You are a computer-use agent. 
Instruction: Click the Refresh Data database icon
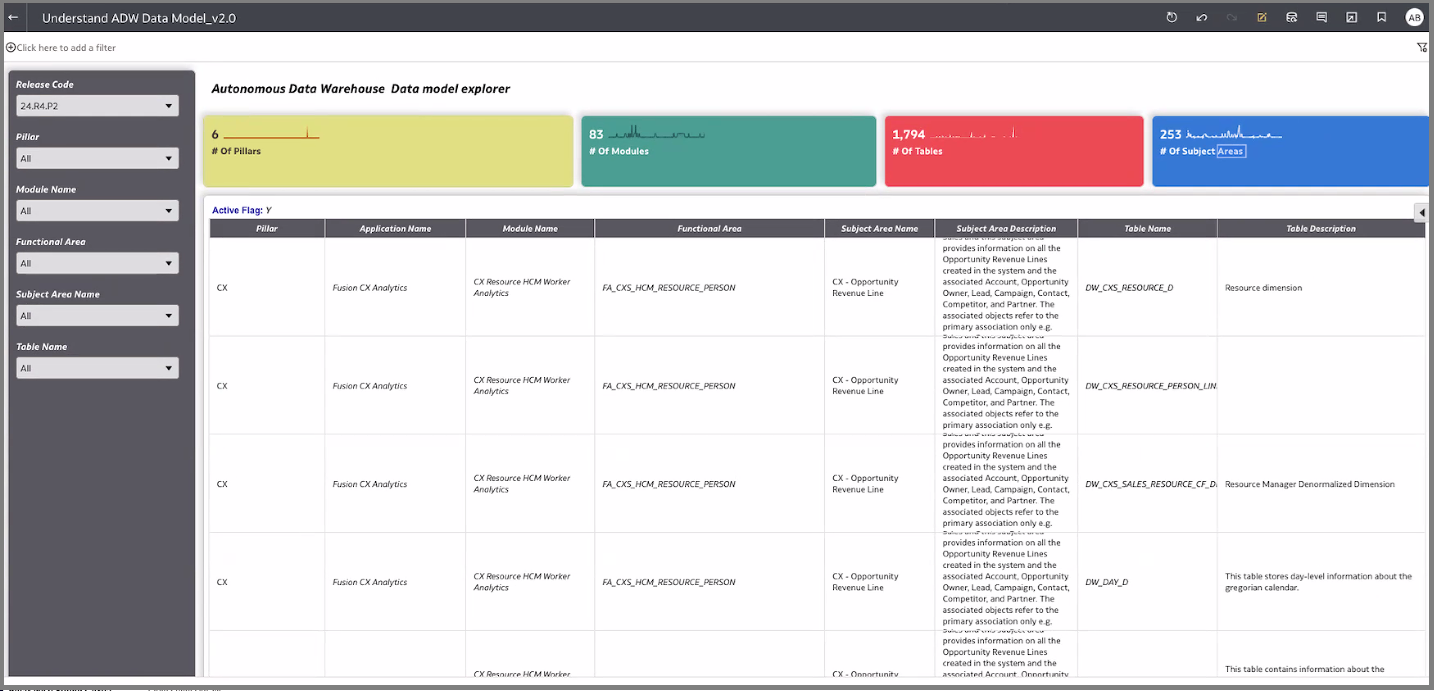point(1292,17)
